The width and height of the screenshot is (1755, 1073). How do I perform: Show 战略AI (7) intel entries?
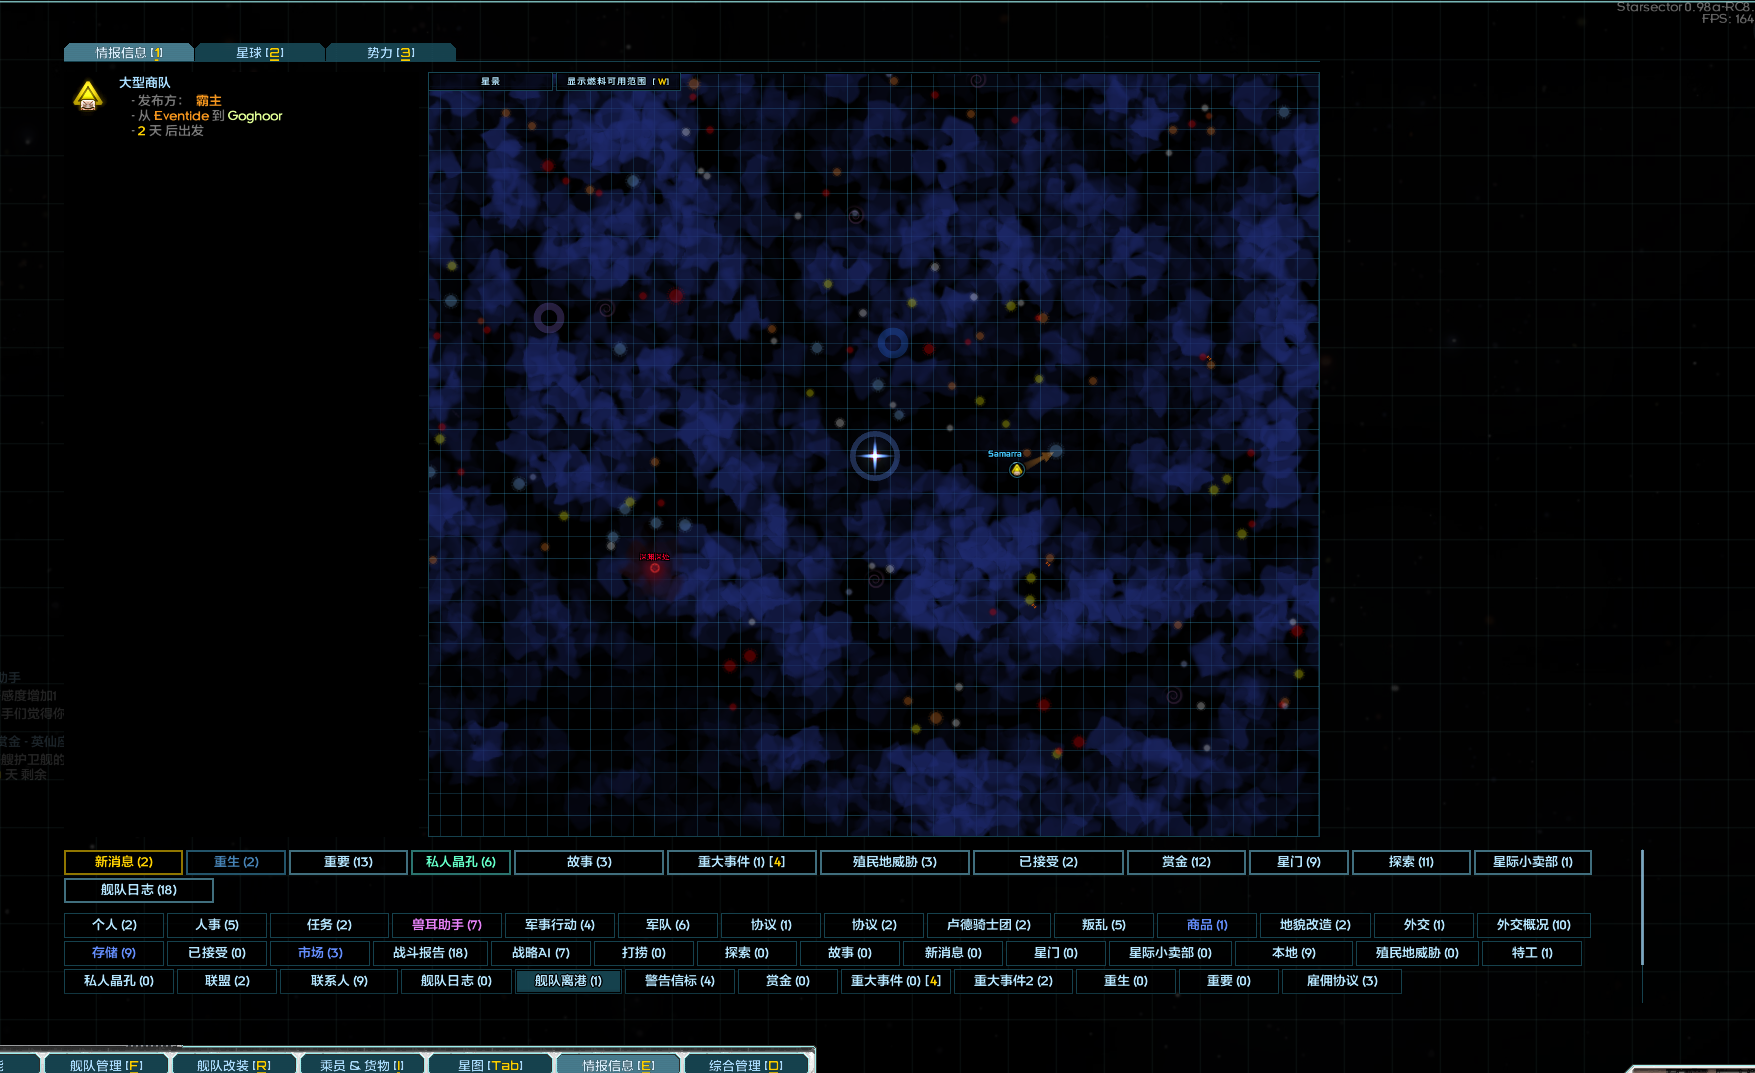coord(541,953)
